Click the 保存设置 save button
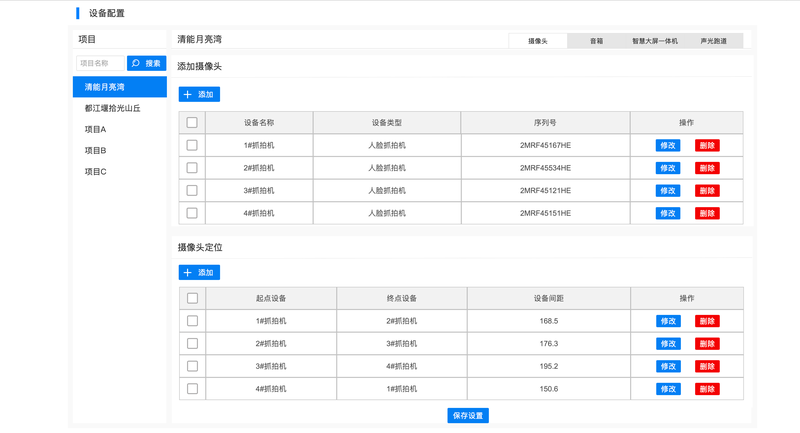The image size is (800, 433). pos(468,416)
